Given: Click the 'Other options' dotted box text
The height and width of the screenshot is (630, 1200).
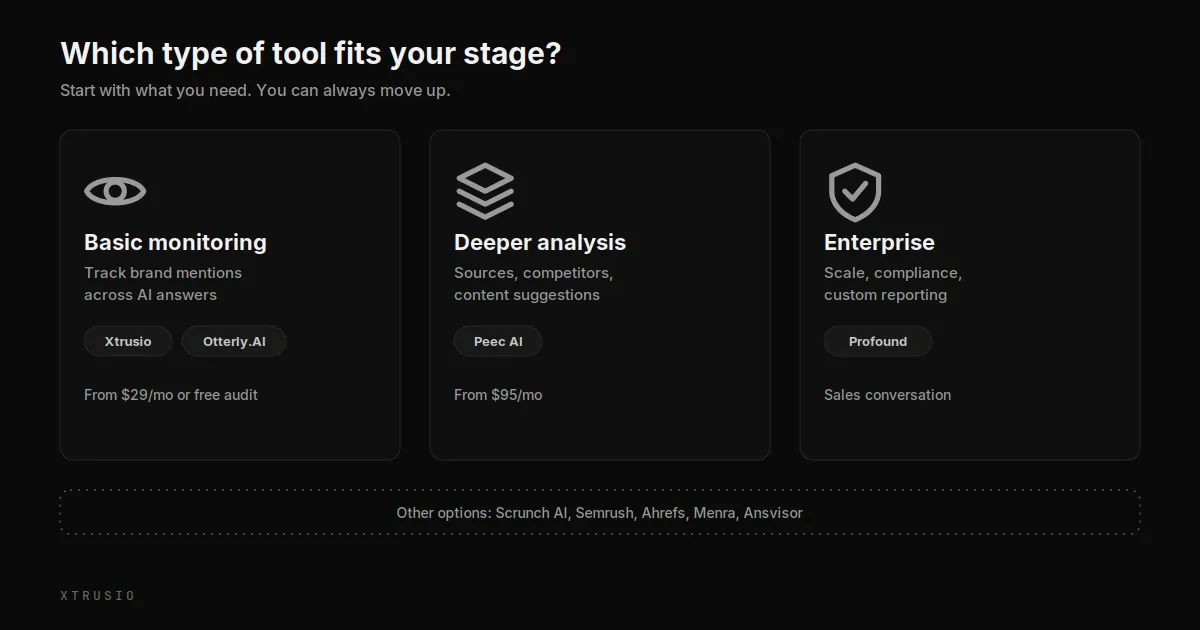Looking at the screenshot, I should pos(600,513).
